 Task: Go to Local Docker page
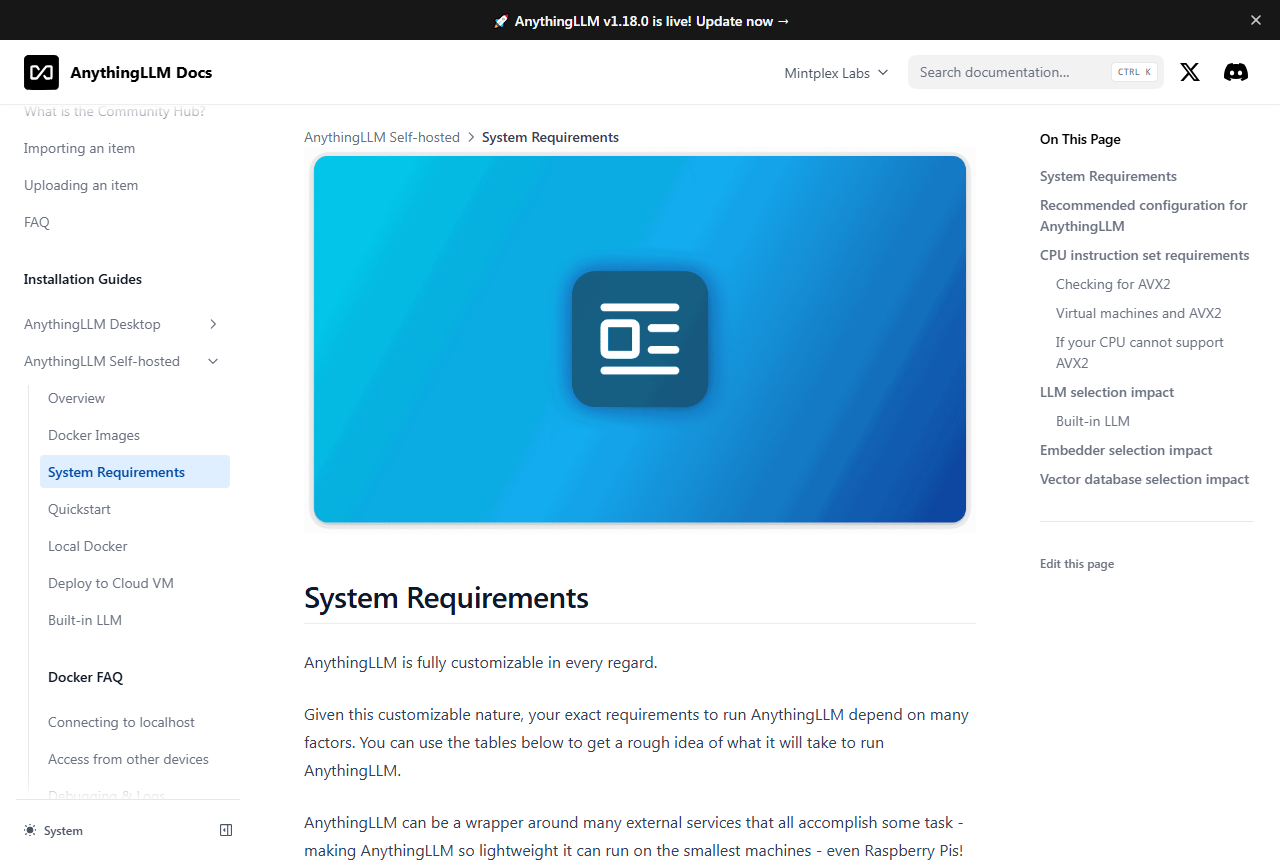pos(88,546)
